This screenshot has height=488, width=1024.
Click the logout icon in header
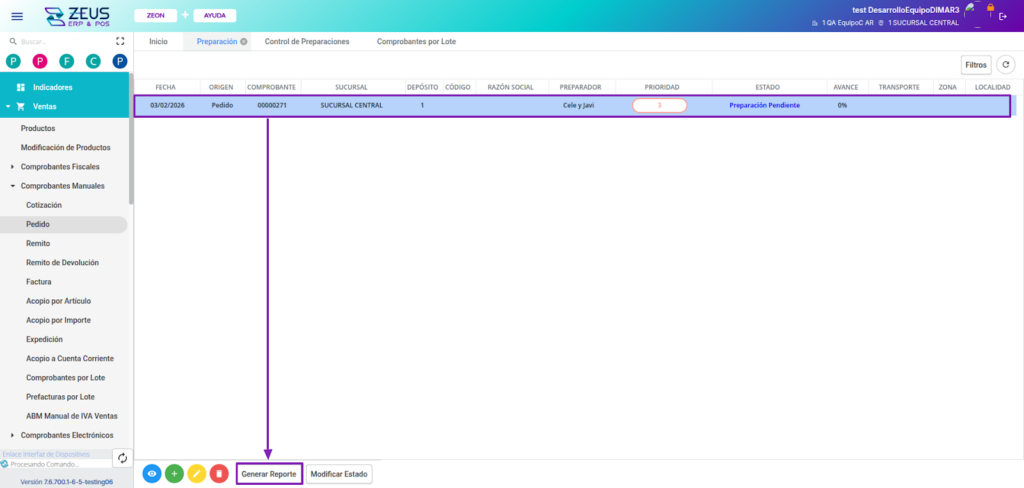tap(1003, 16)
